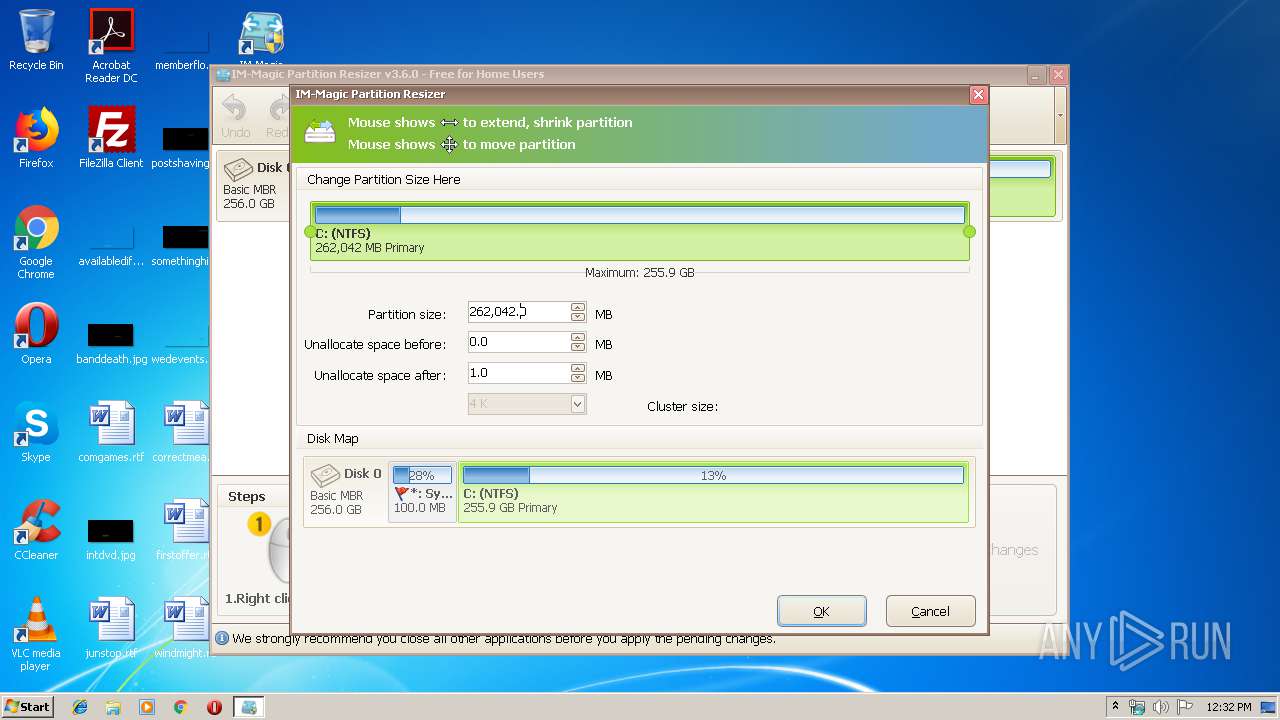Click the 'Disk Map' section label

(332, 439)
